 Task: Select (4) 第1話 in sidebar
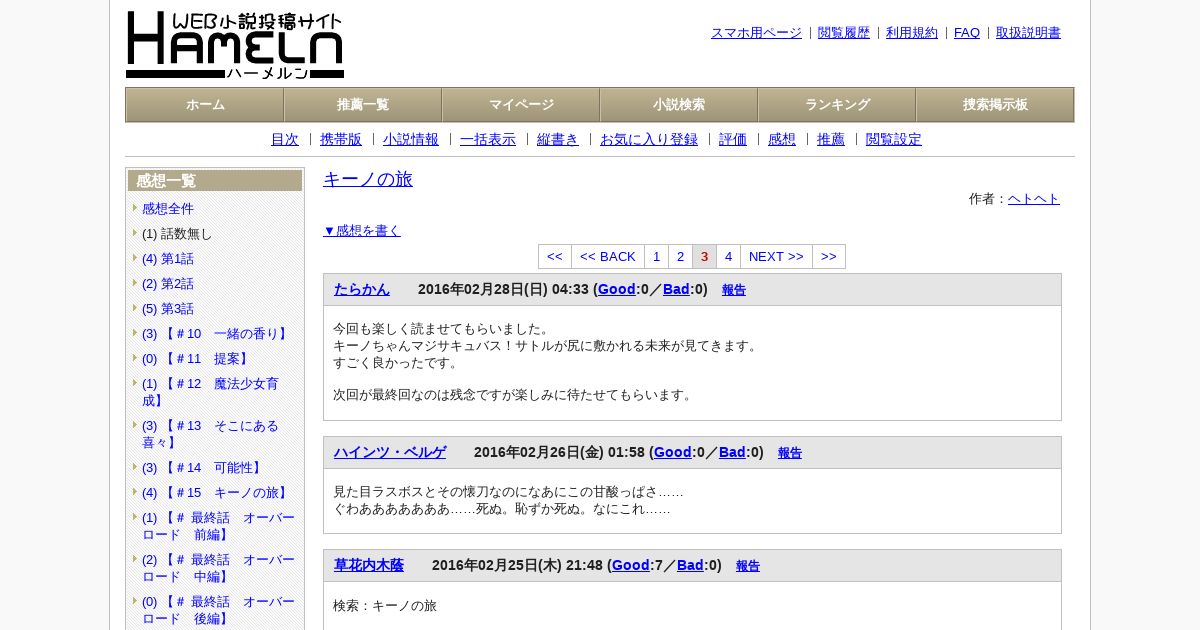coord(168,259)
